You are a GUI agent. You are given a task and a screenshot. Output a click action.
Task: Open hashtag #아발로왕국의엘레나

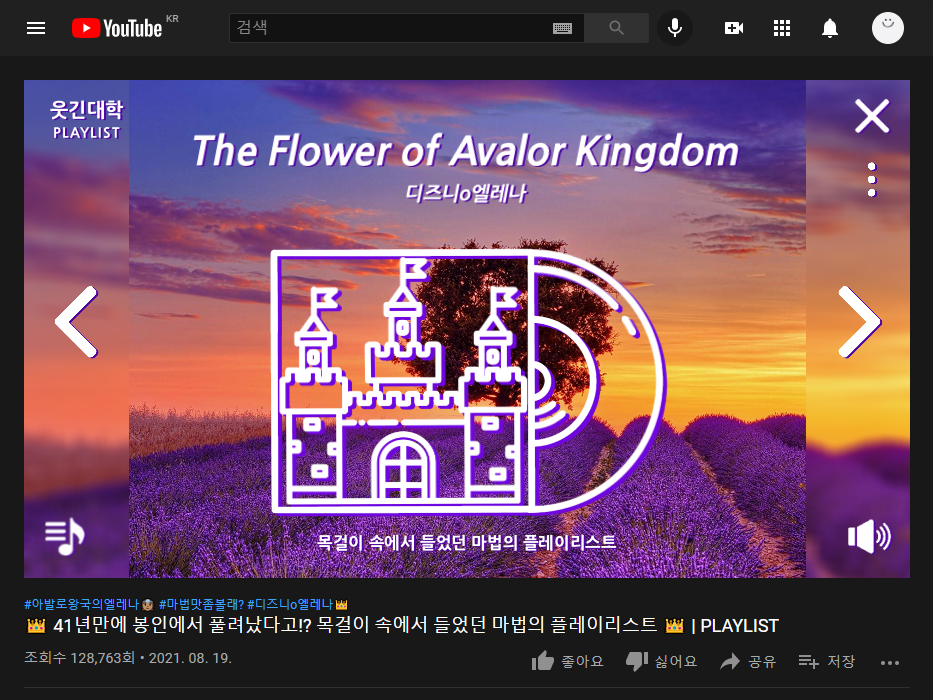[89, 604]
